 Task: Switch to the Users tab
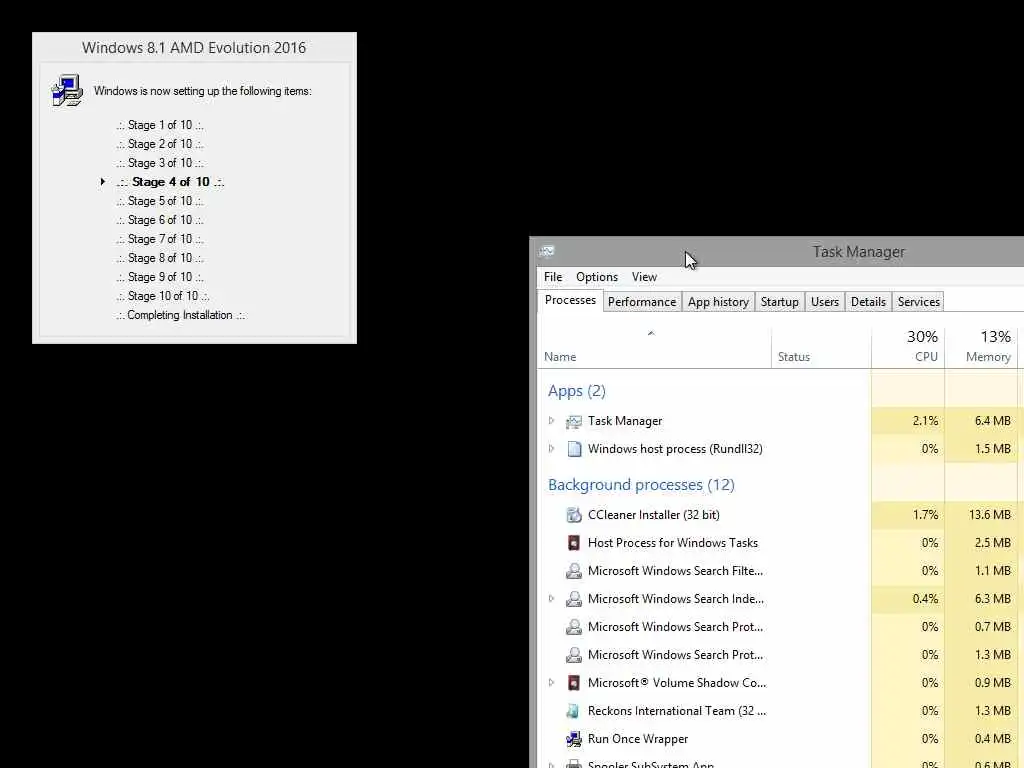coord(824,302)
